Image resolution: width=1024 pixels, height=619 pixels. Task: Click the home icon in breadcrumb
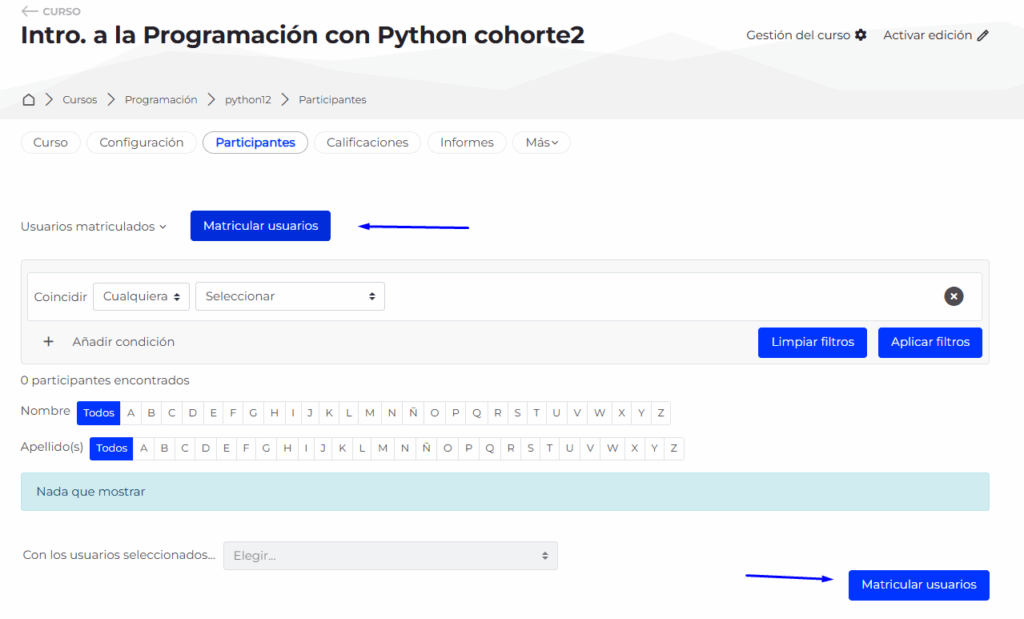(28, 99)
